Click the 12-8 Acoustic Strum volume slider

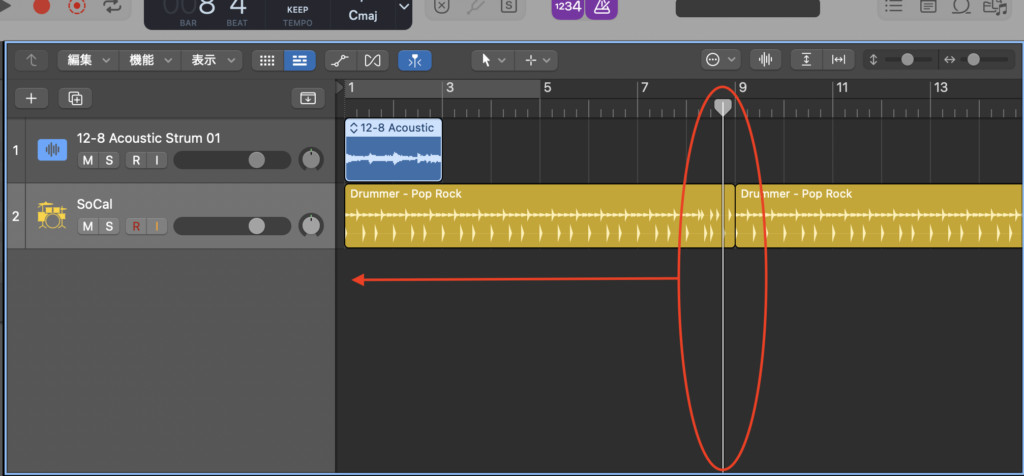pos(232,160)
